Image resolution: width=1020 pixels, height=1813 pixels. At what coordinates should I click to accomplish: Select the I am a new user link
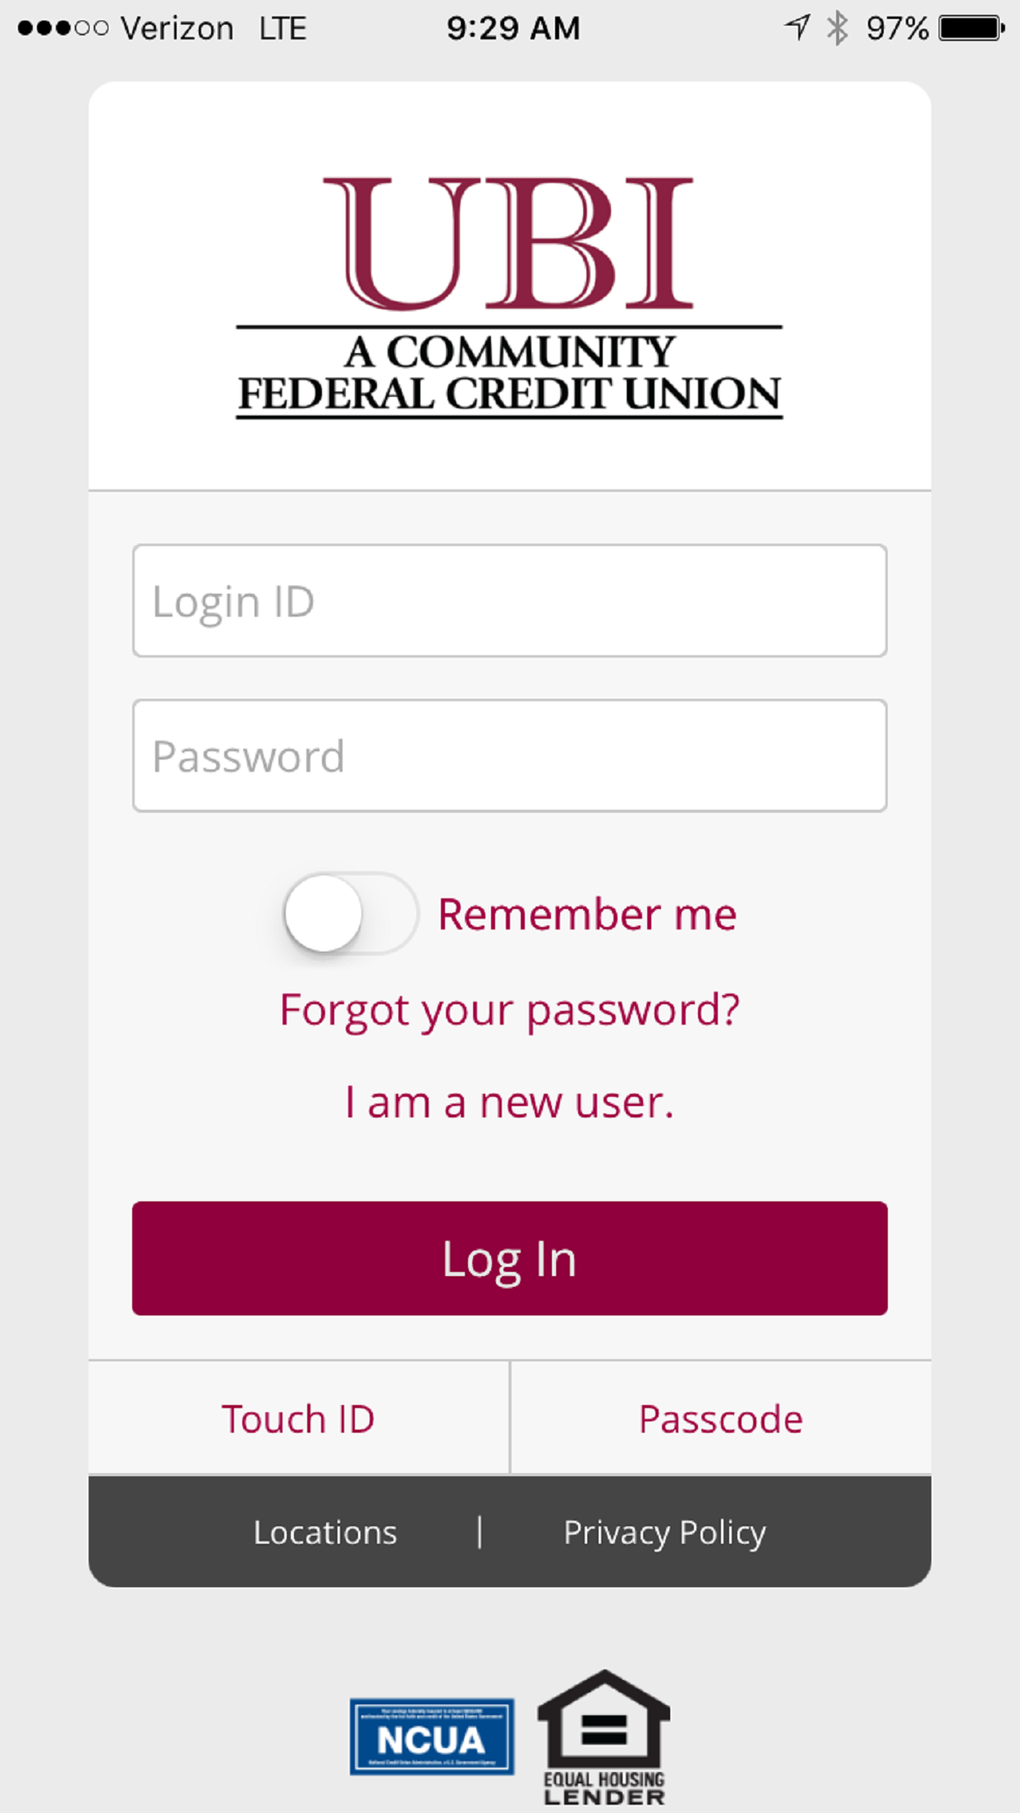(509, 1102)
